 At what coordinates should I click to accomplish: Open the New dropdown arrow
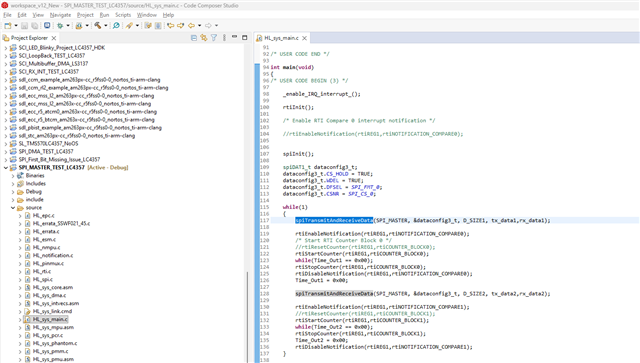click(16, 25)
